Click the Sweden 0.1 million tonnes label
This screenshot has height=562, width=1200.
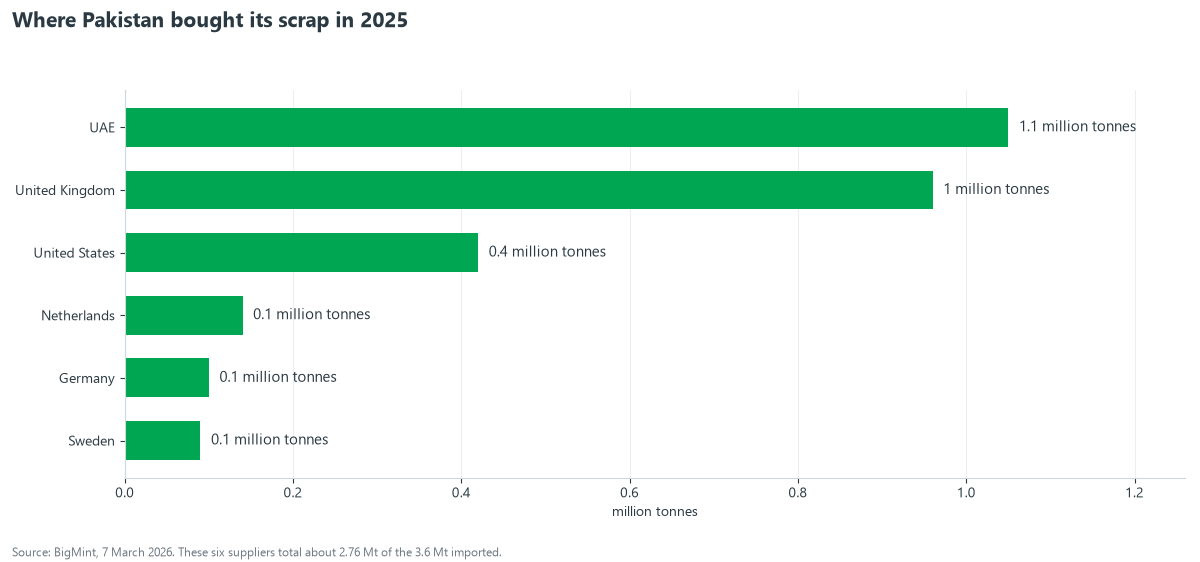click(x=269, y=439)
